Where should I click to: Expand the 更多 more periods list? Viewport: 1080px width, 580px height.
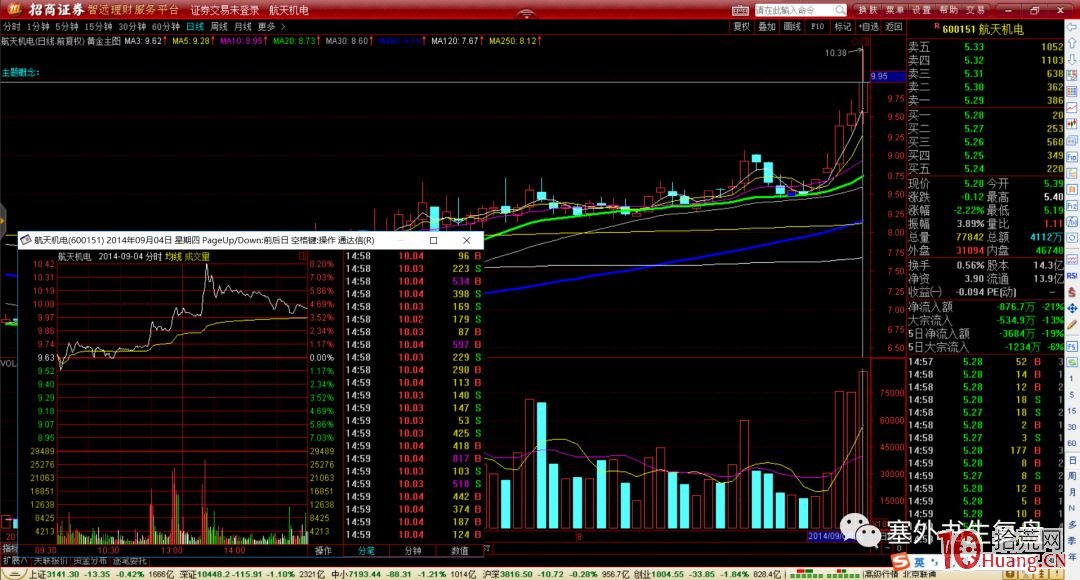271,27
